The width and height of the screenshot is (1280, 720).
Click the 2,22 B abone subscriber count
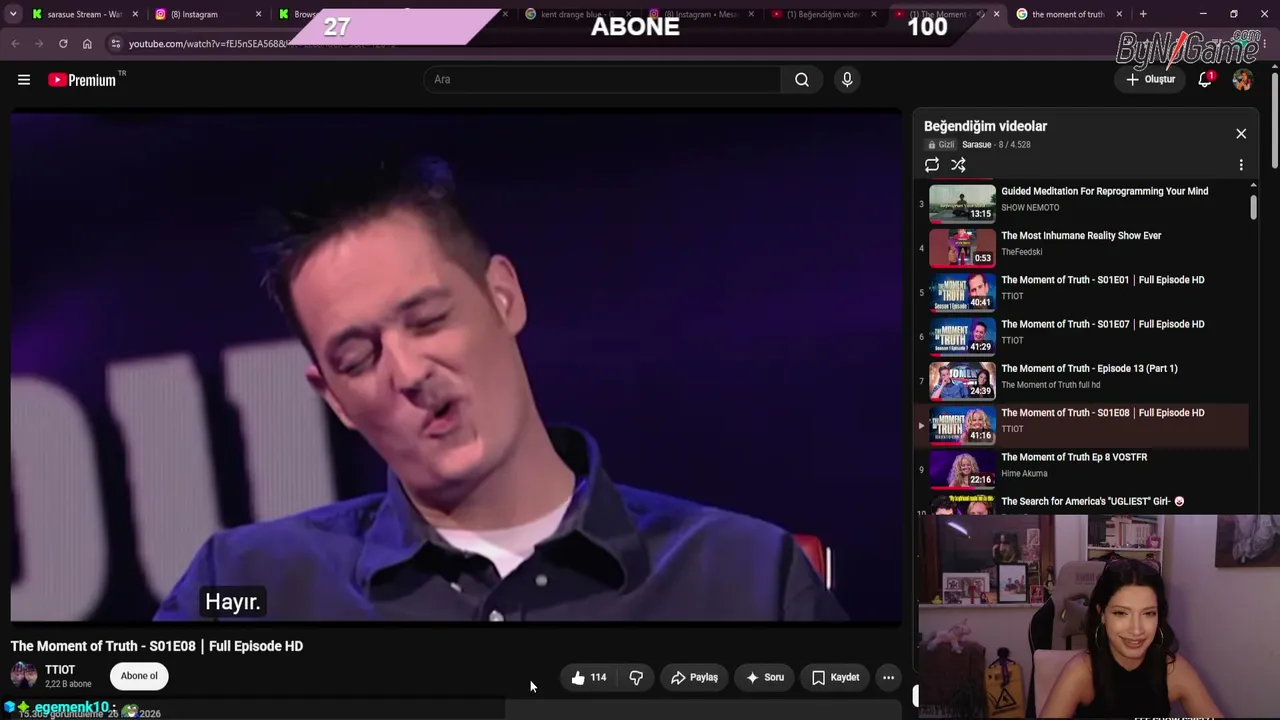68,684
